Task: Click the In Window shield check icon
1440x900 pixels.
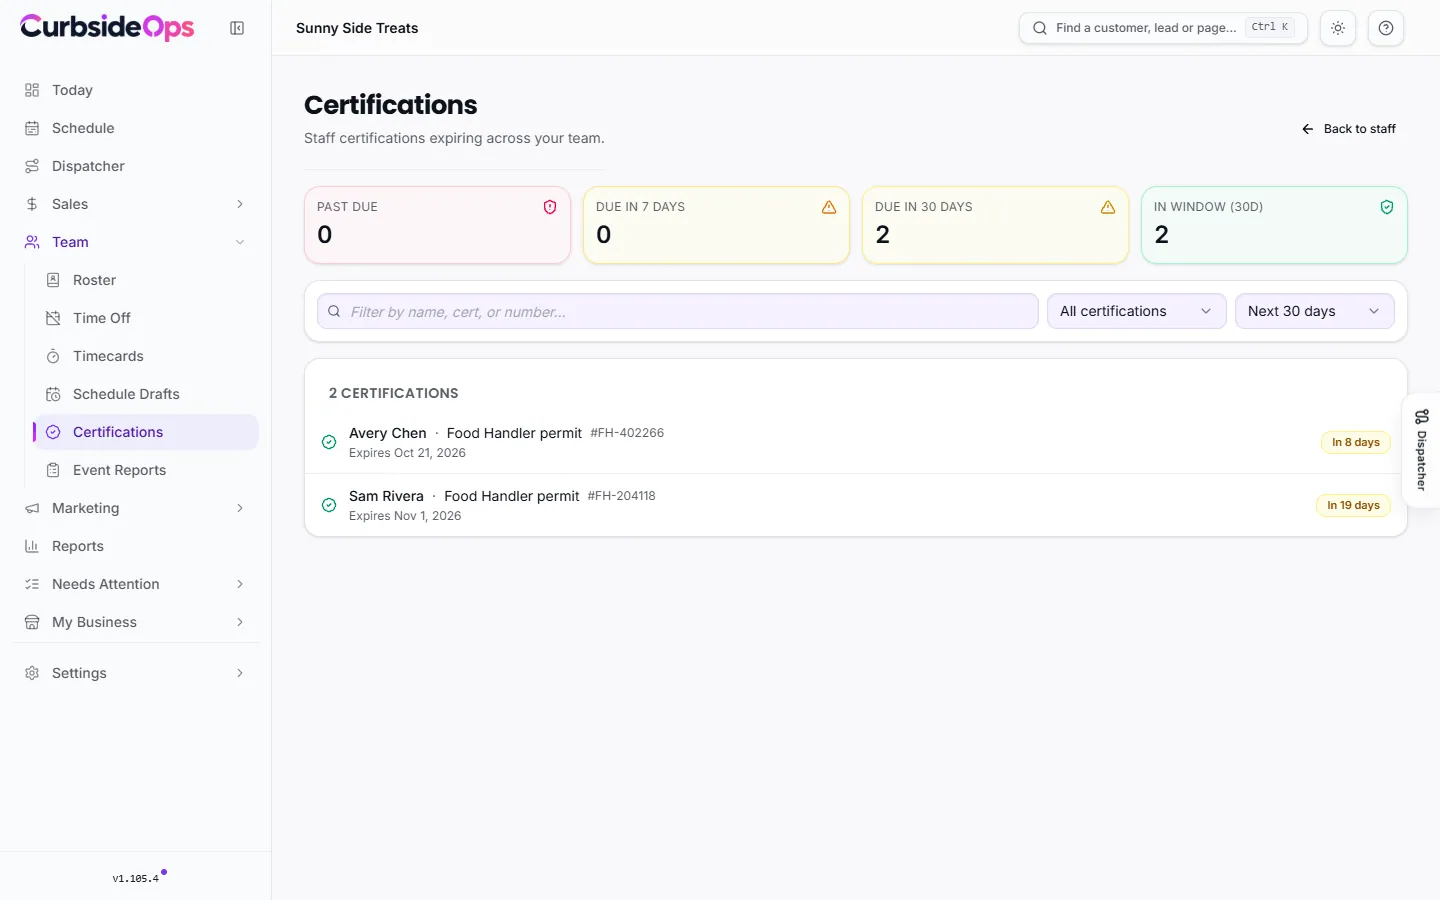Action: (x=1387, y=207)
